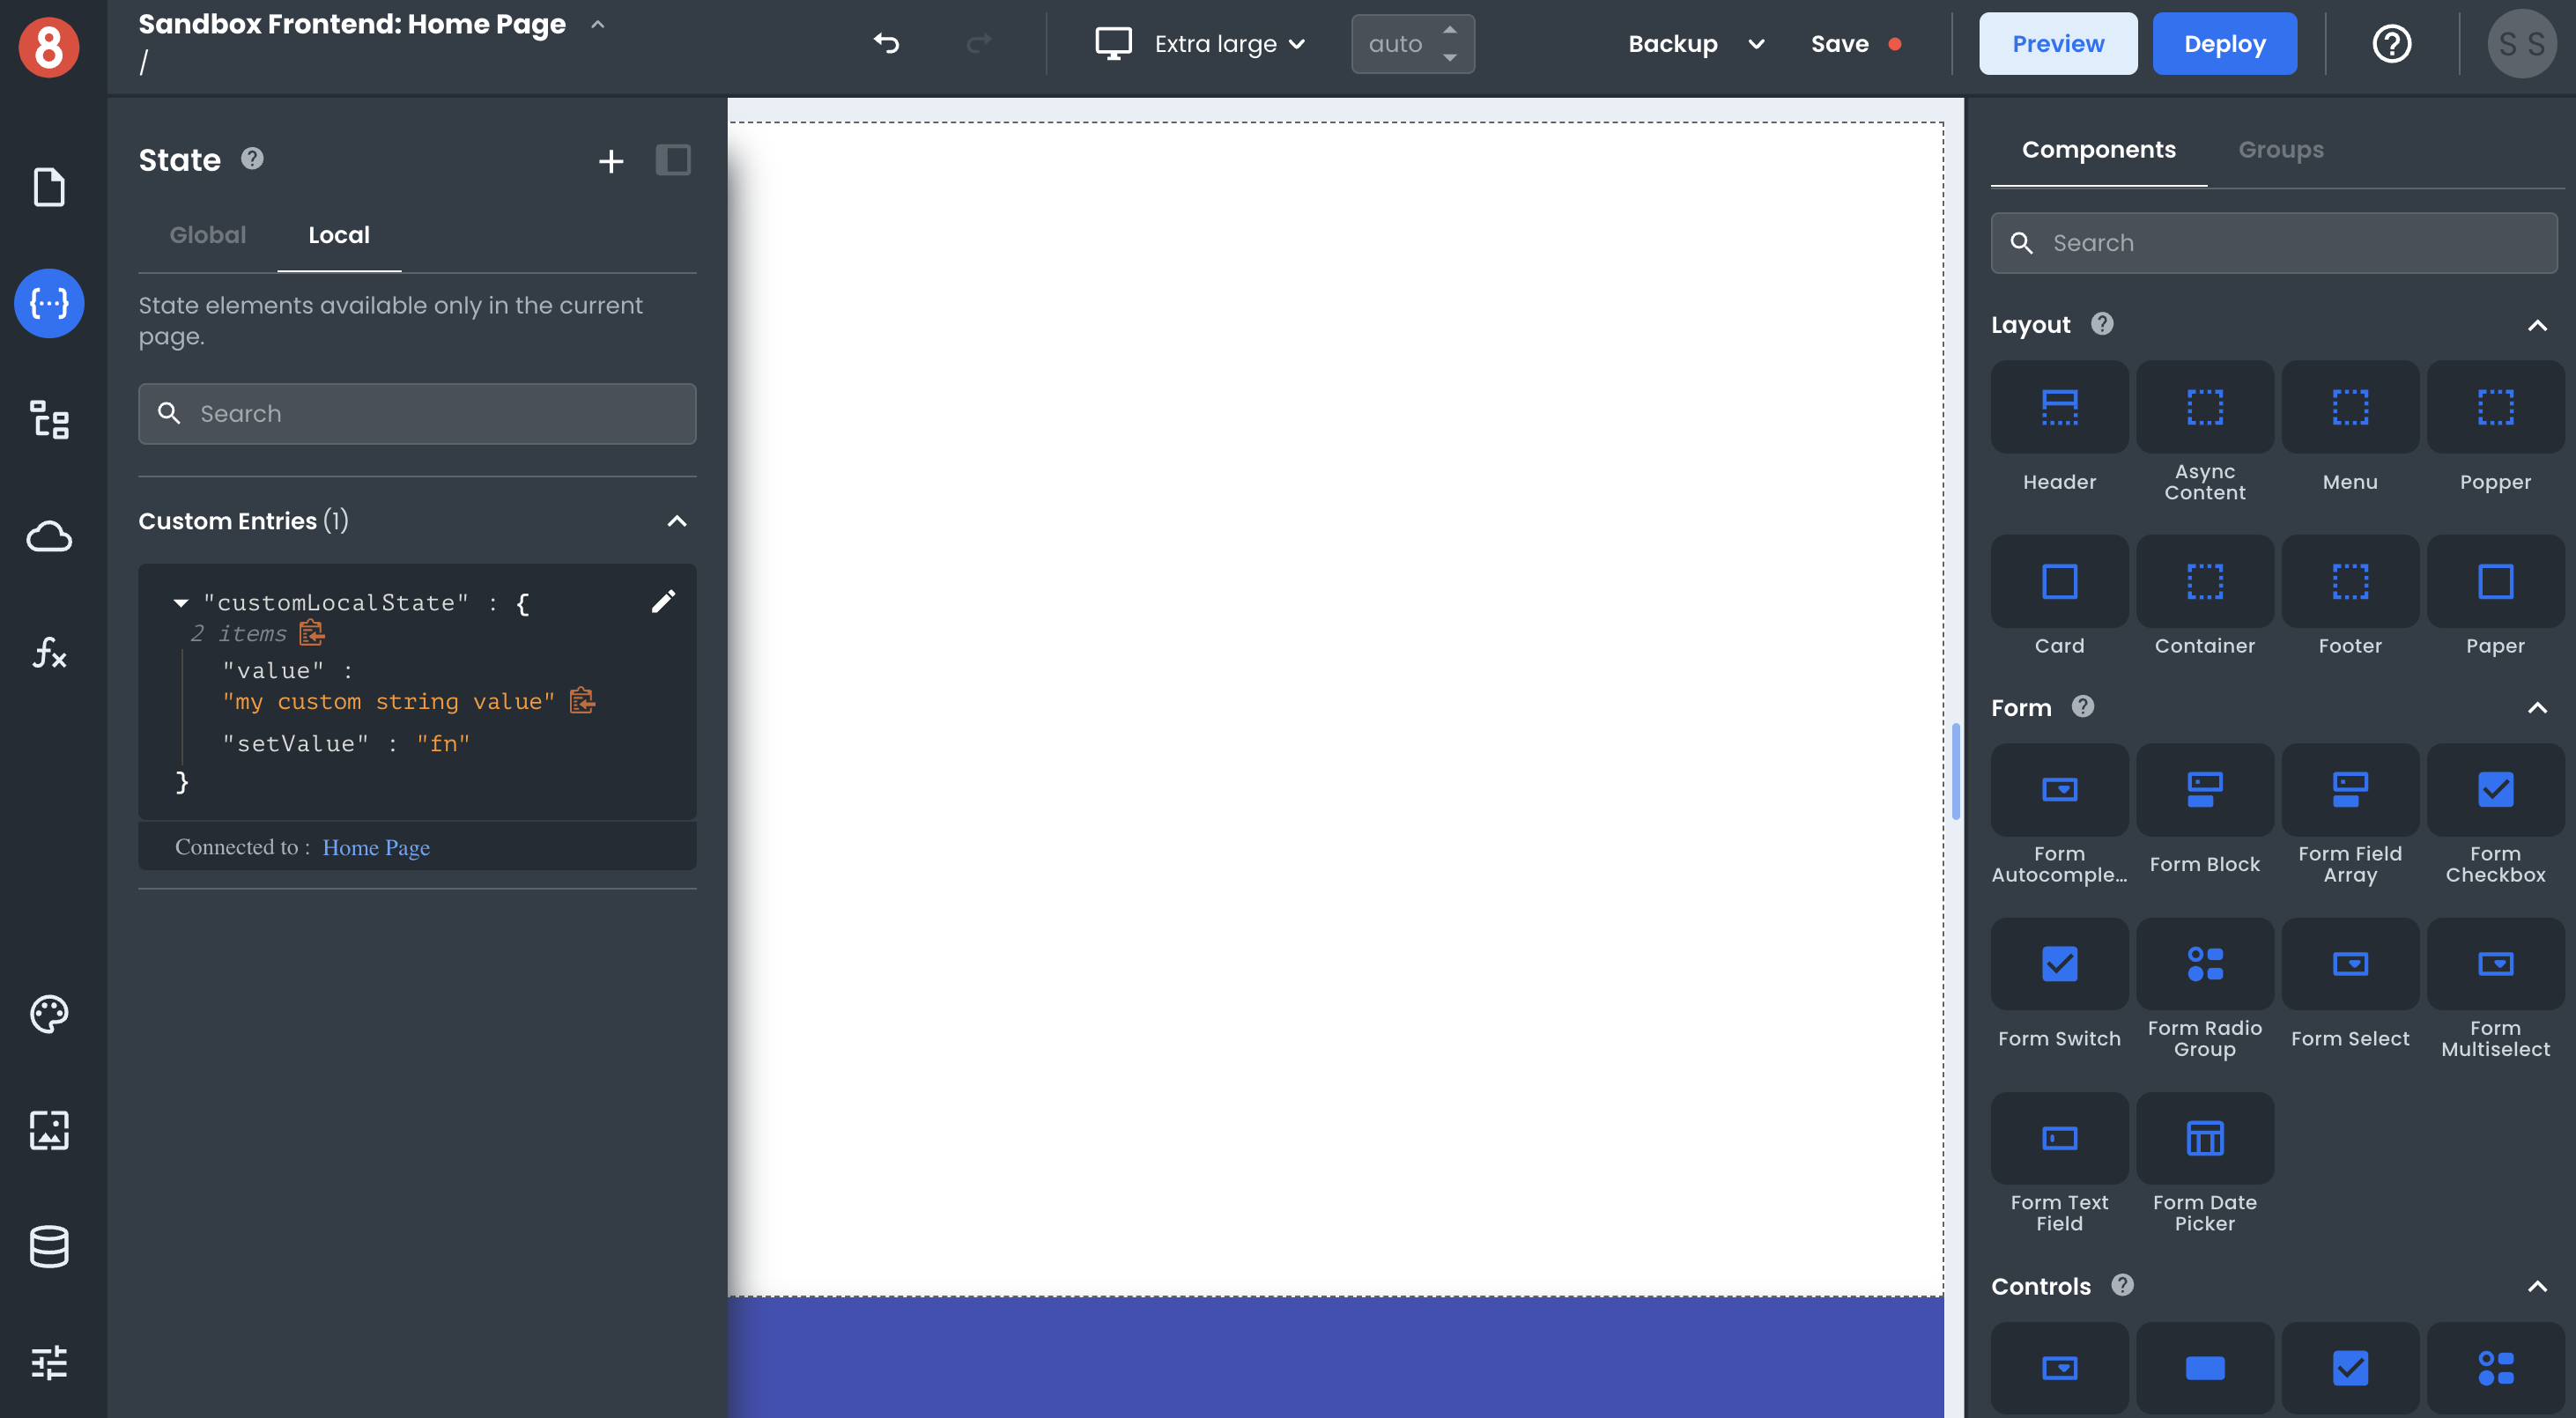
Task: Open the Pages icon in left sidebar
Action: coord(48,187)
